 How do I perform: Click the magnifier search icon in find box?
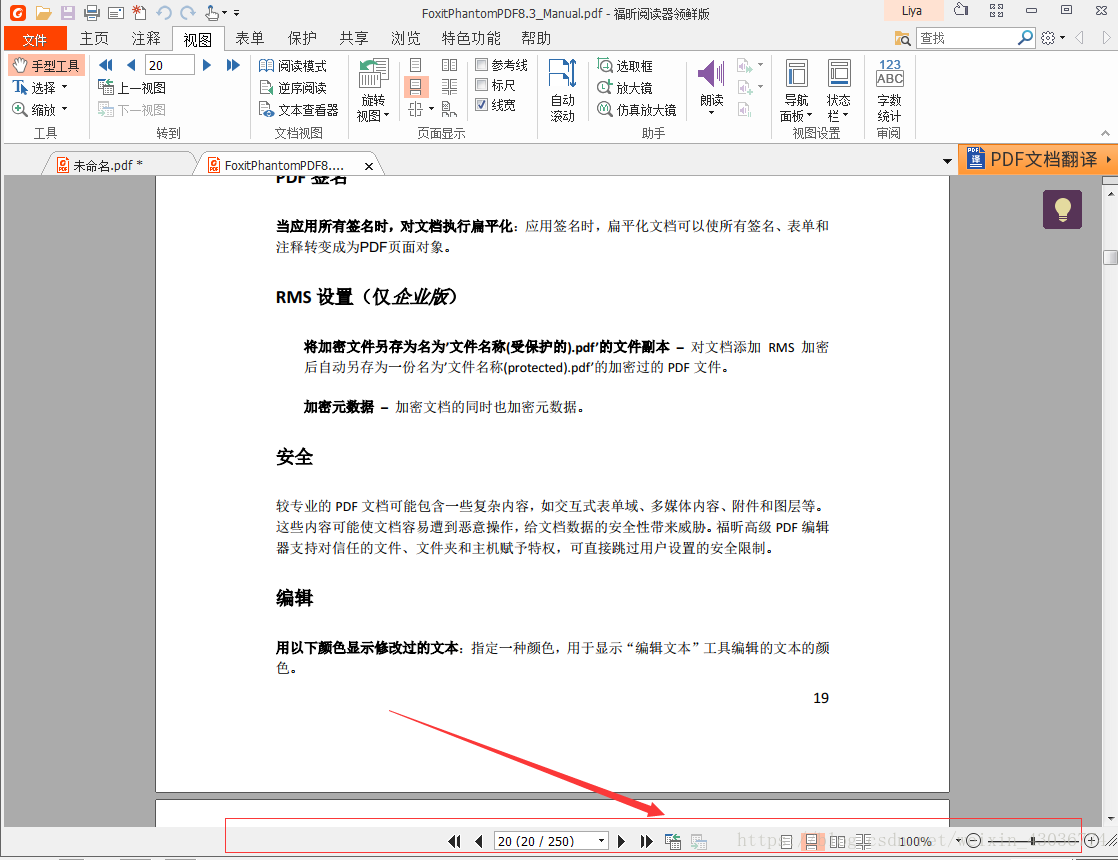point(1025,37)
